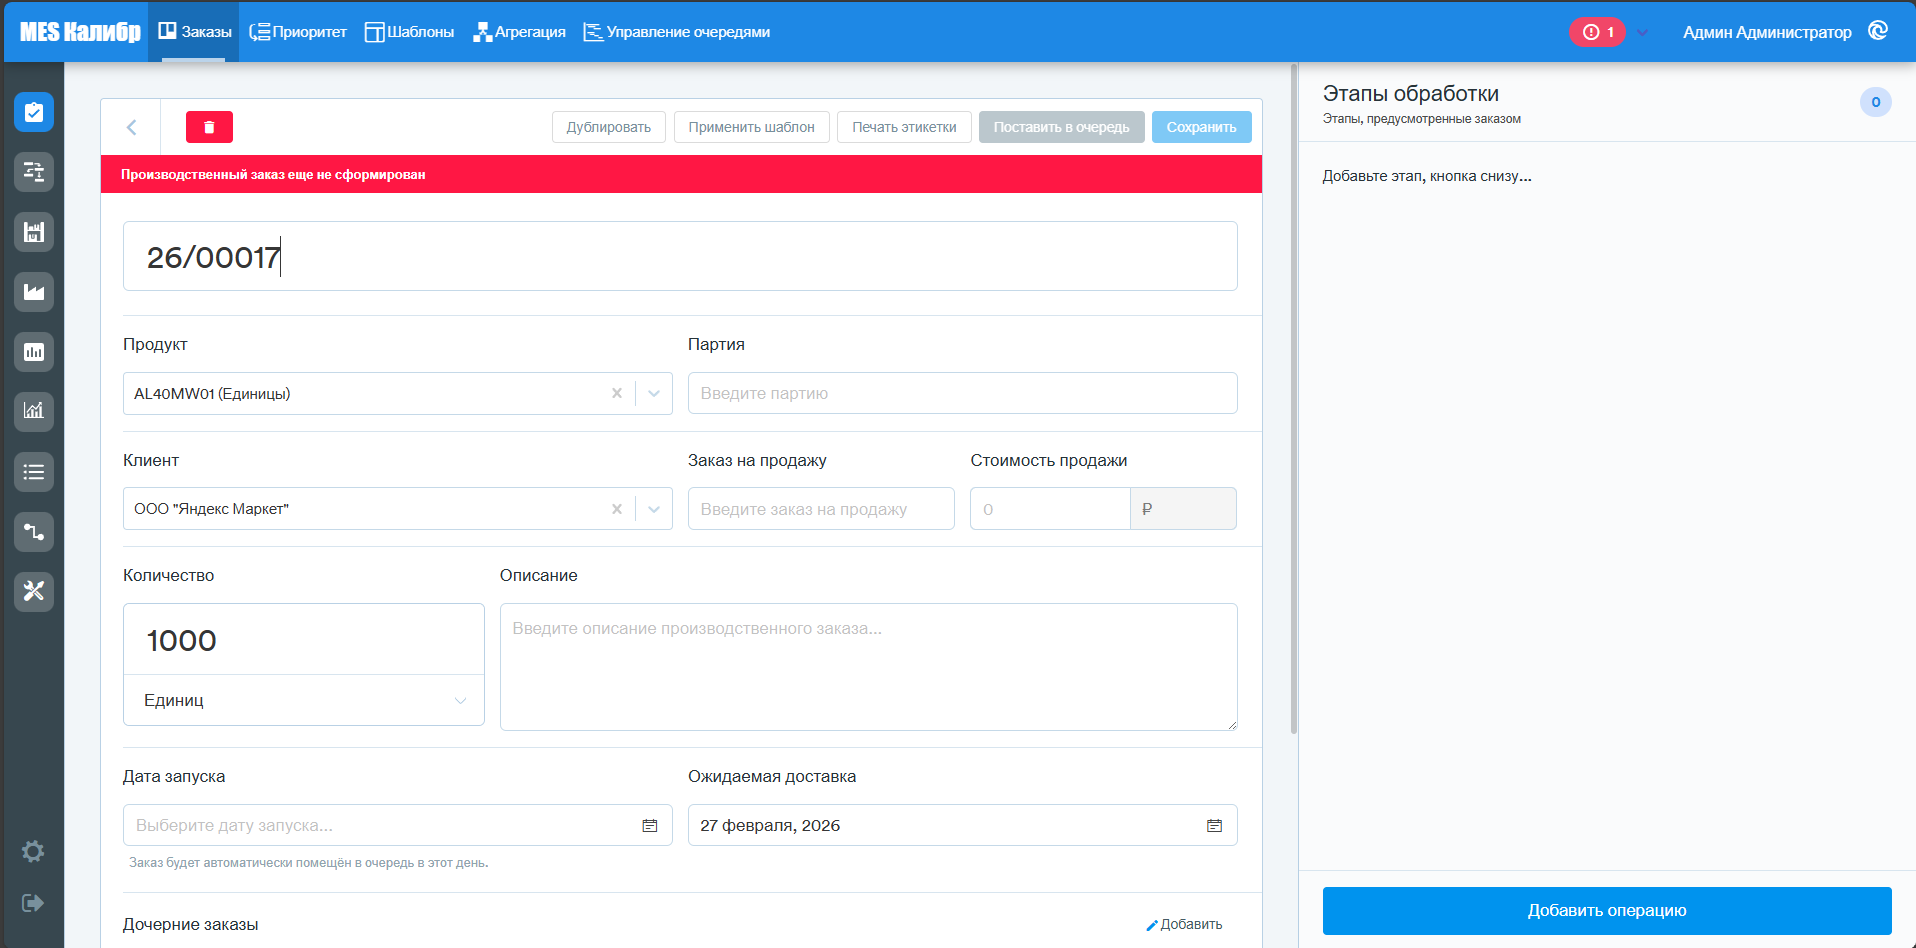Click the Заказ на продажу field

821,509
